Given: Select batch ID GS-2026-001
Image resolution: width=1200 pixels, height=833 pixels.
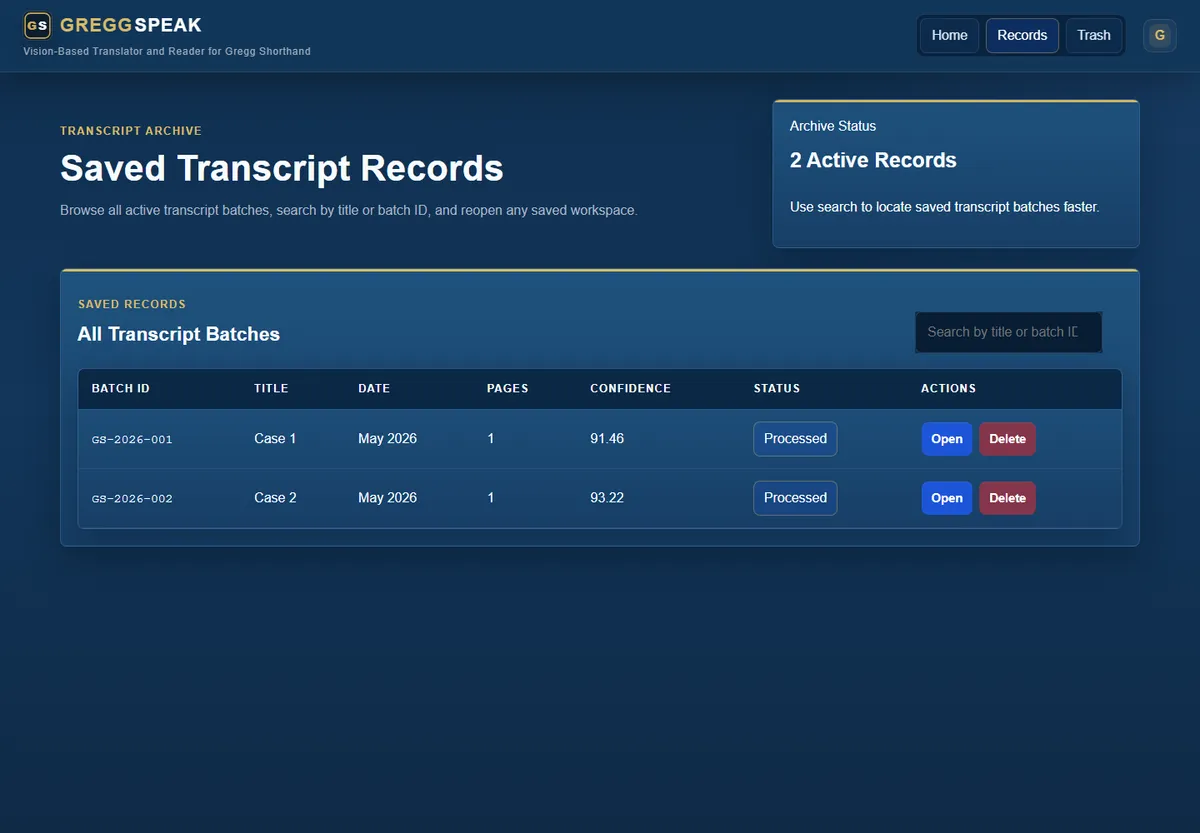Looking at the screenshot, I should tap(132, 439).
